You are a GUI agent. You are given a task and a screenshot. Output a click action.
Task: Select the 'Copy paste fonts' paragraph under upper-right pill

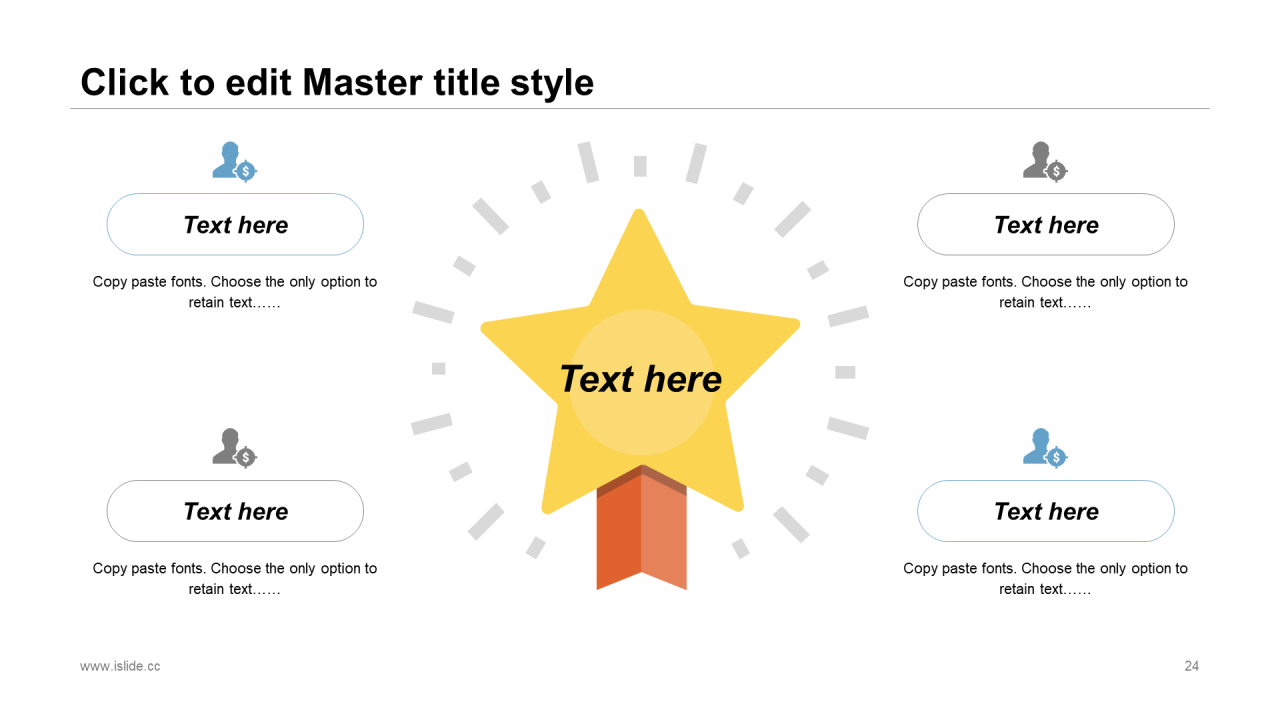click(1045, 292)
